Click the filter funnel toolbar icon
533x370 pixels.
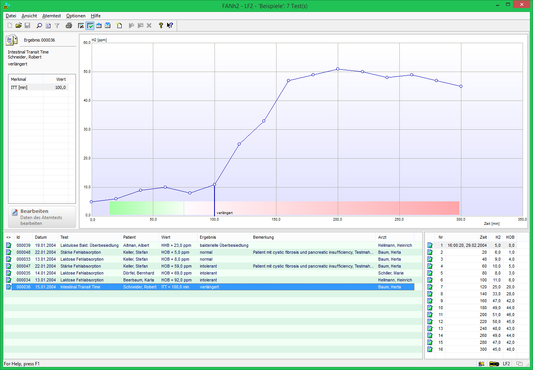click(57, 26)
